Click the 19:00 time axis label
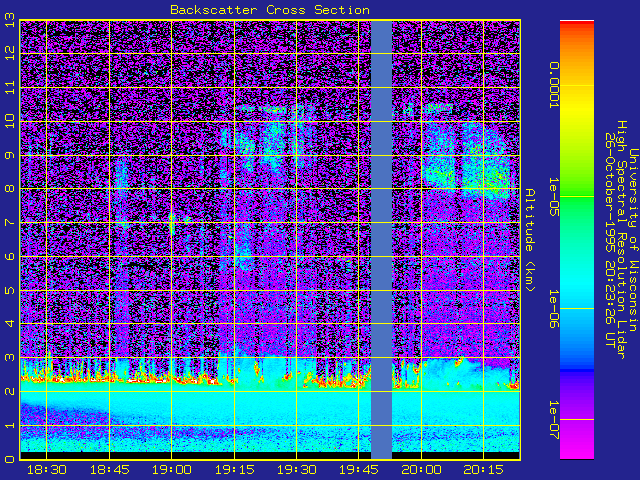 (x=172, y=470)
